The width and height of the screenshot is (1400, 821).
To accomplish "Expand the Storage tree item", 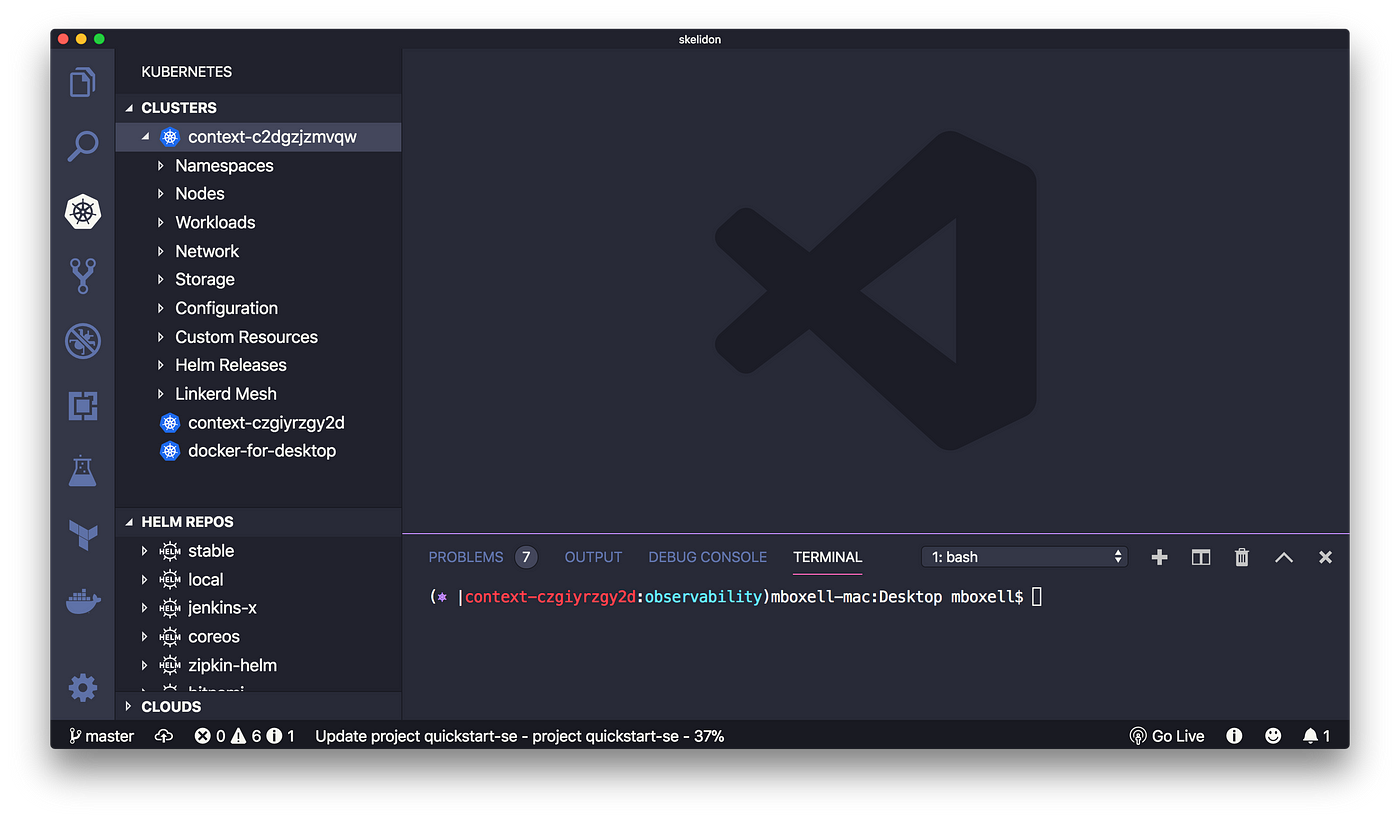I will 161,280.
